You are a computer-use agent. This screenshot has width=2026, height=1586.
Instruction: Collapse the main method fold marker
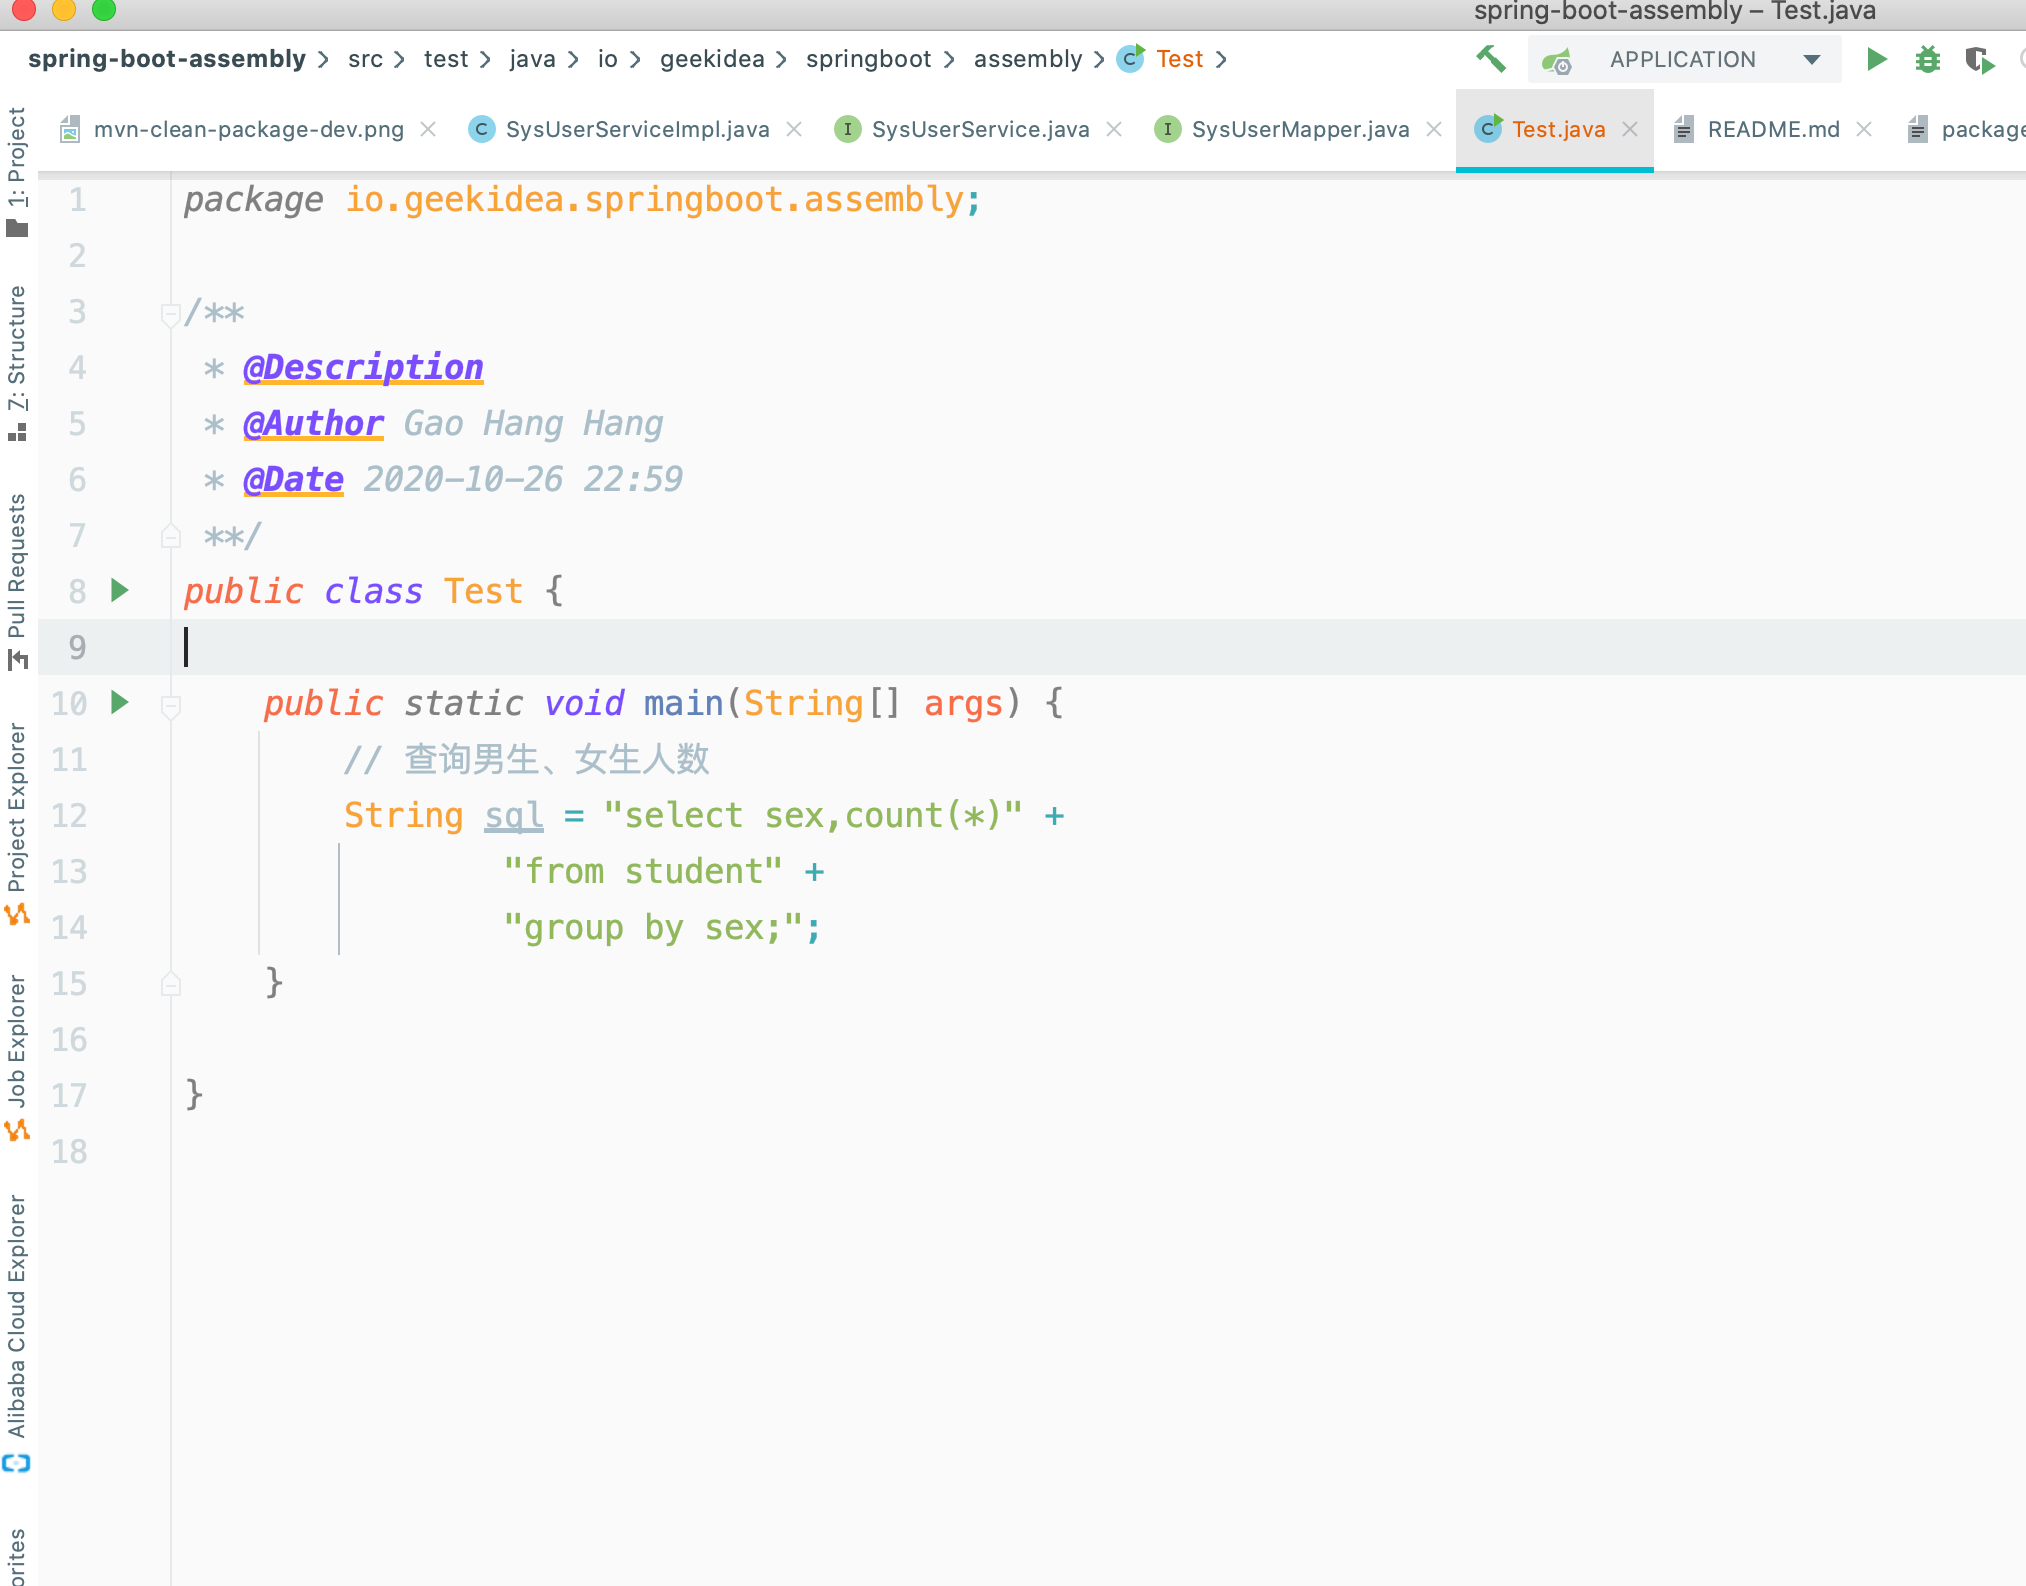click(x=170, y=705)
